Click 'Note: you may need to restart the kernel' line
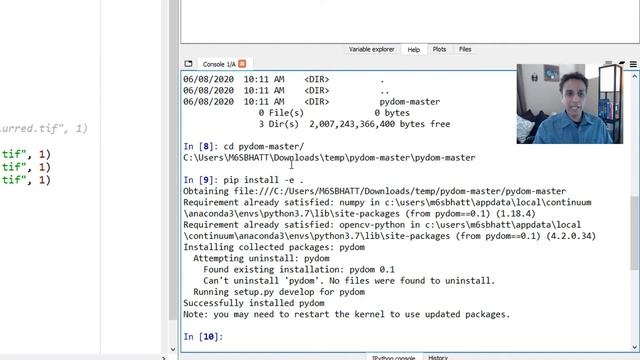Screen dimensions: 640x360 tap(347, 314)
